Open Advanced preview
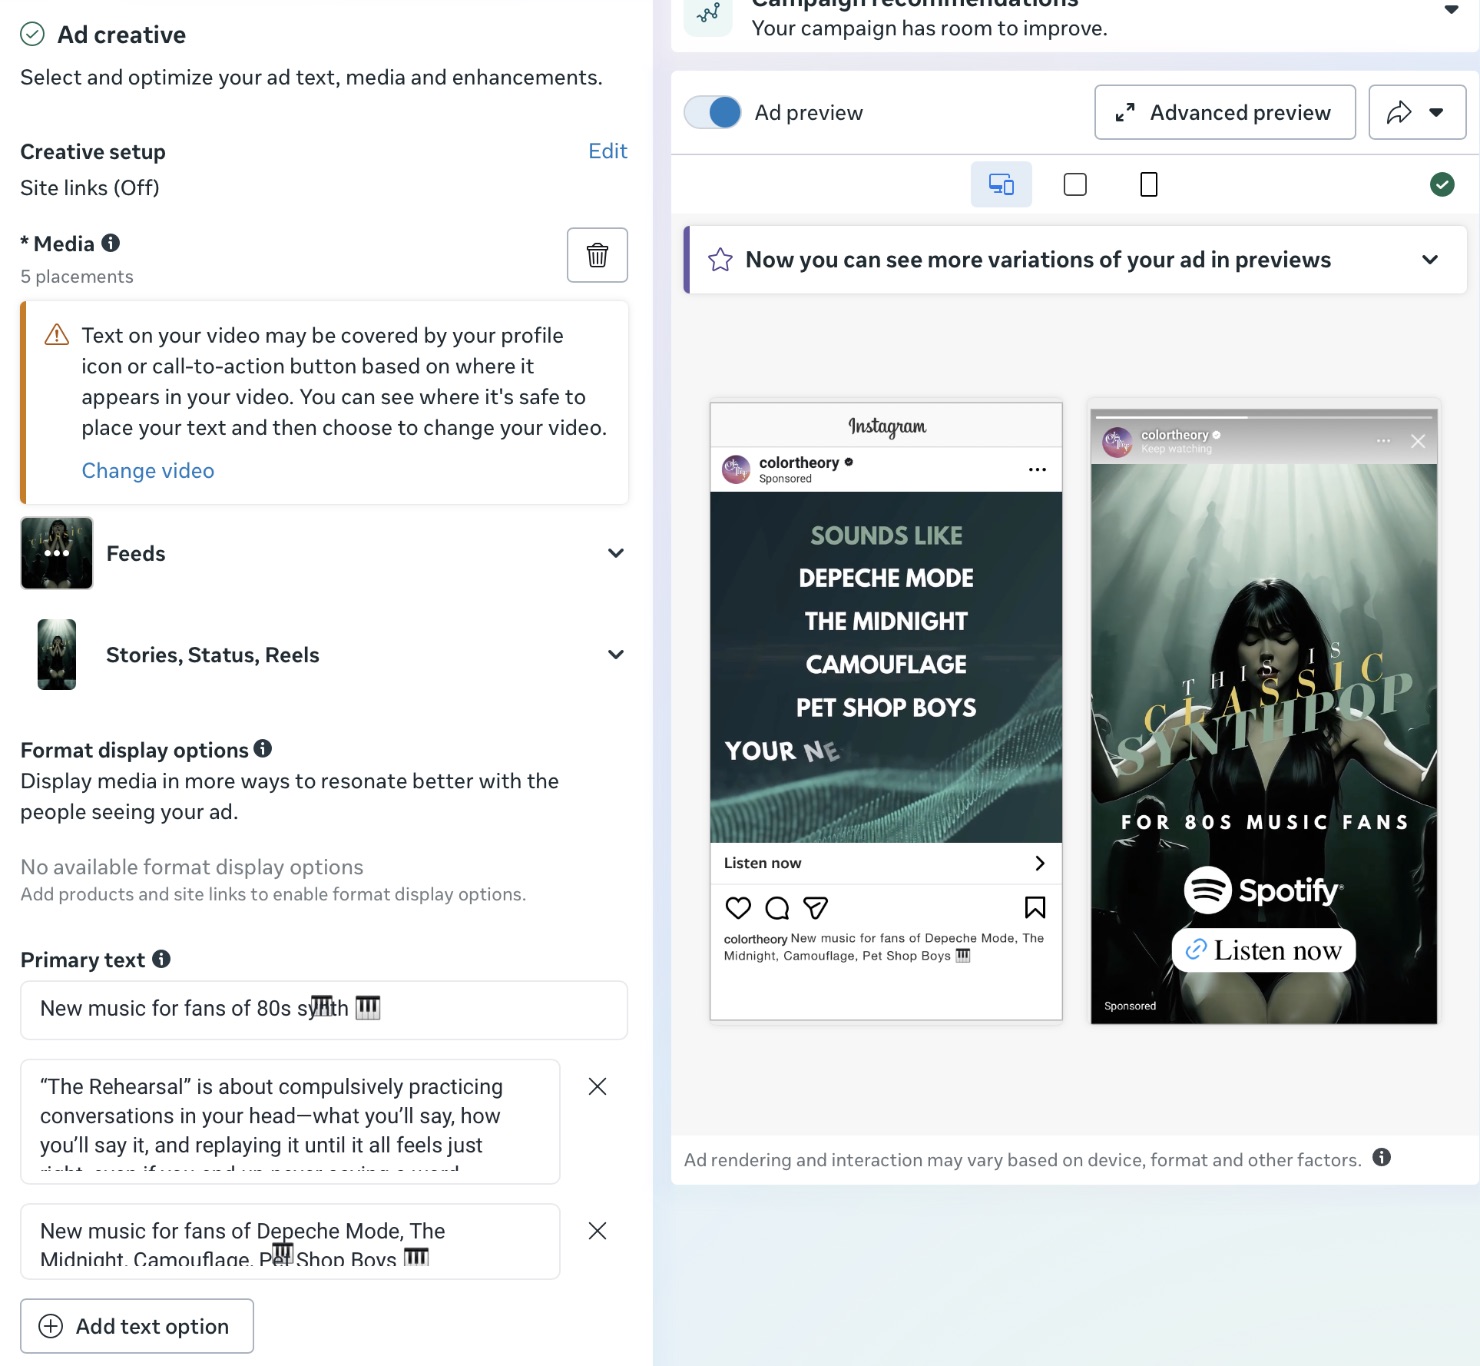1480x1366 pixels. (1224, 112)
